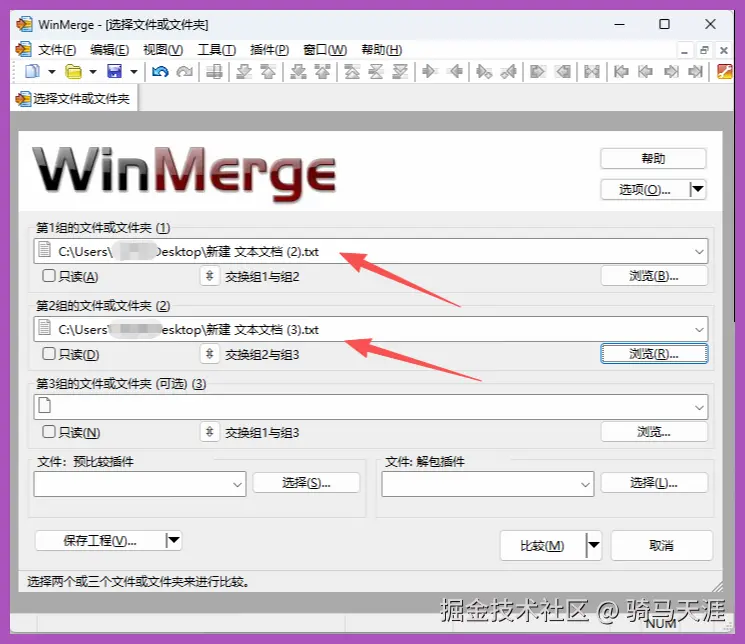Expand the 比较(M) dropdown arrow

coord(594,545)
